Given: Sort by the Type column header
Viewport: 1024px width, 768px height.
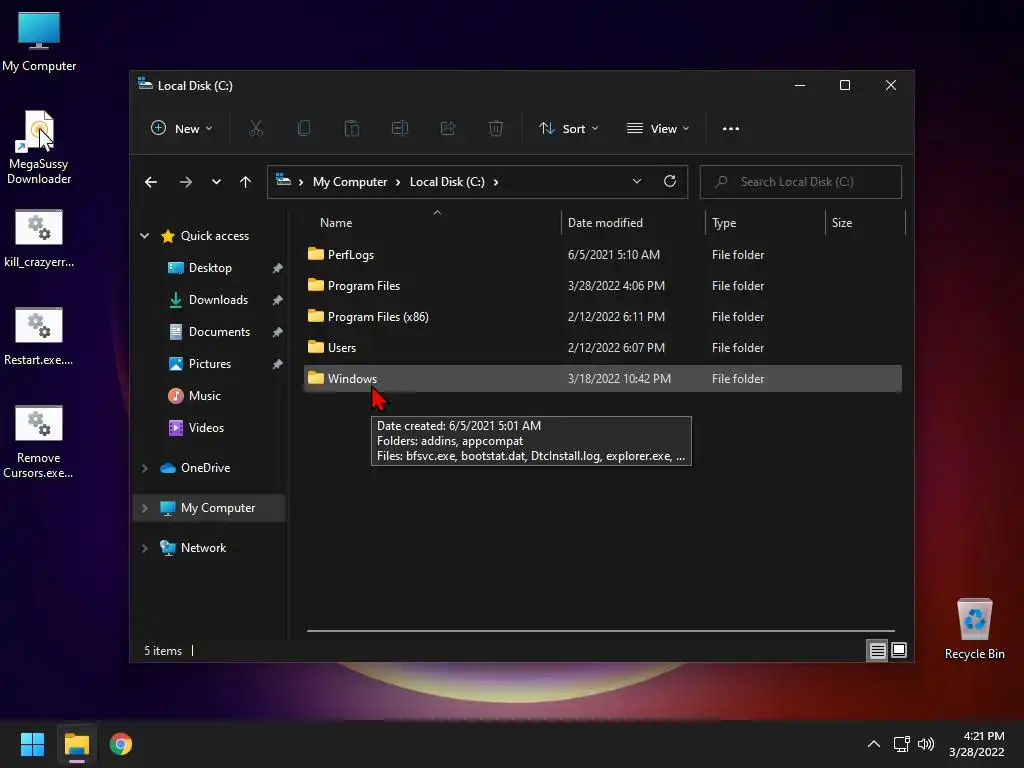Looking at the screenshot, I should (765, 223).
